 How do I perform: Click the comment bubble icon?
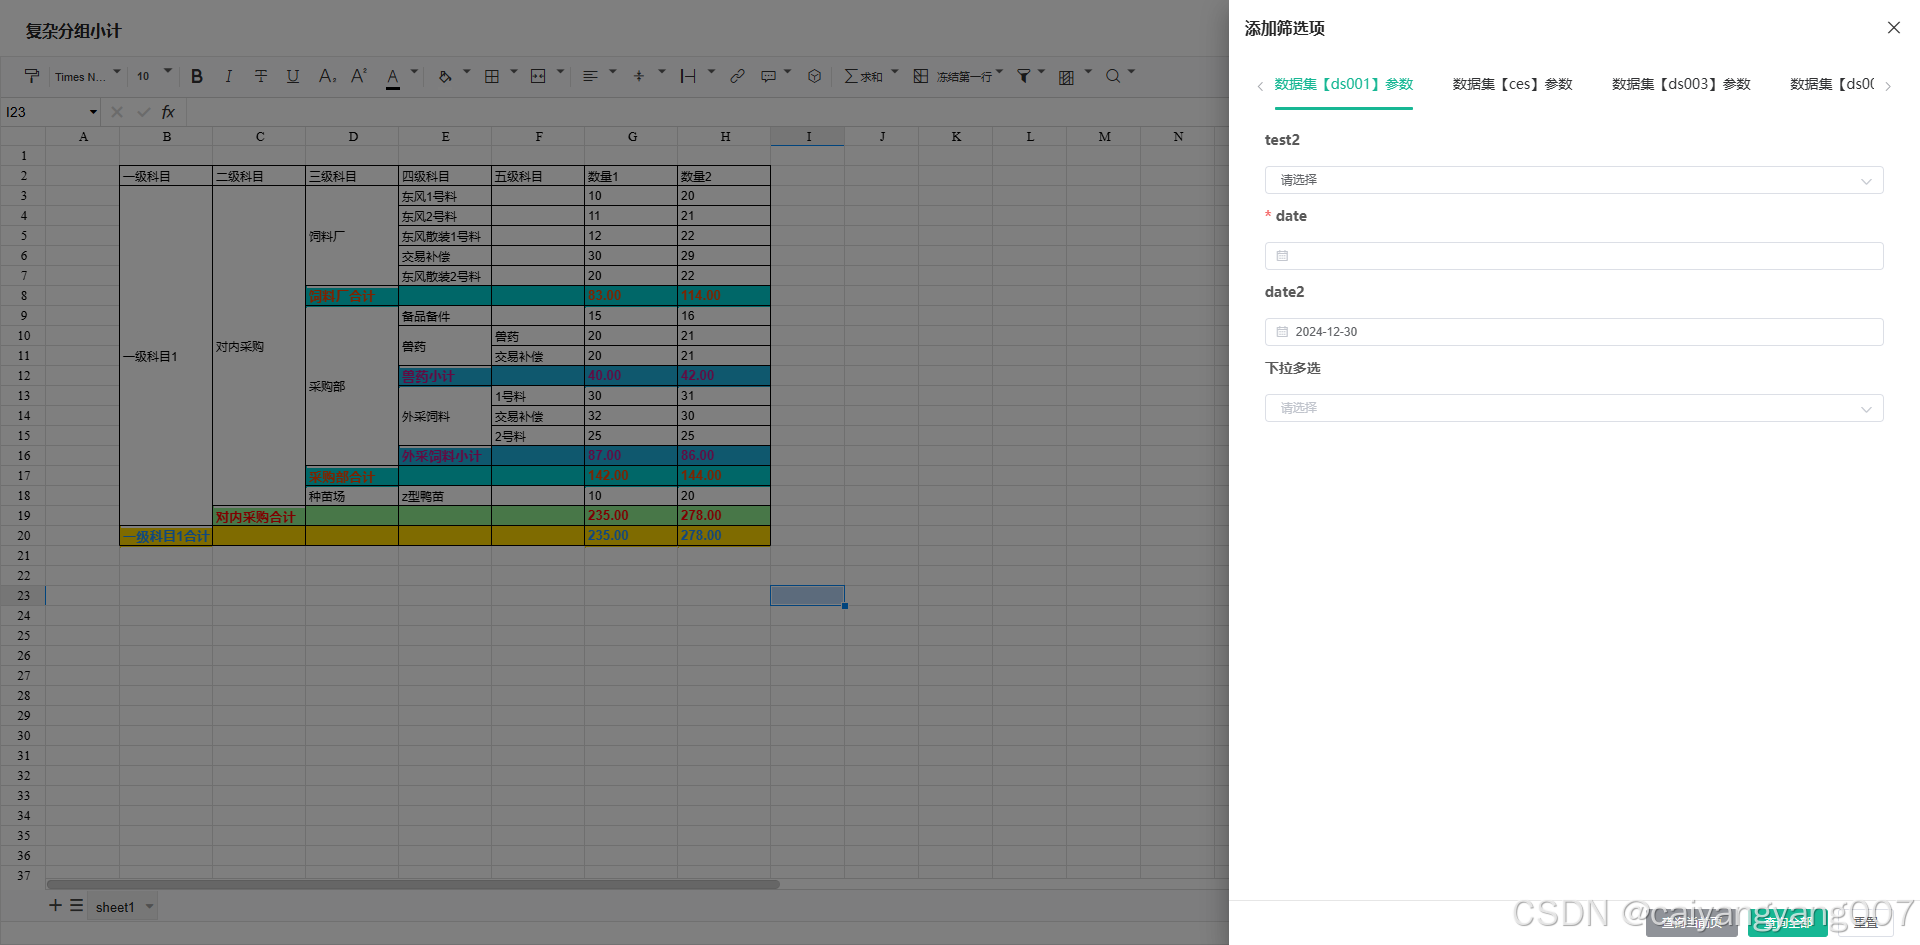click(x=768, y=76)
